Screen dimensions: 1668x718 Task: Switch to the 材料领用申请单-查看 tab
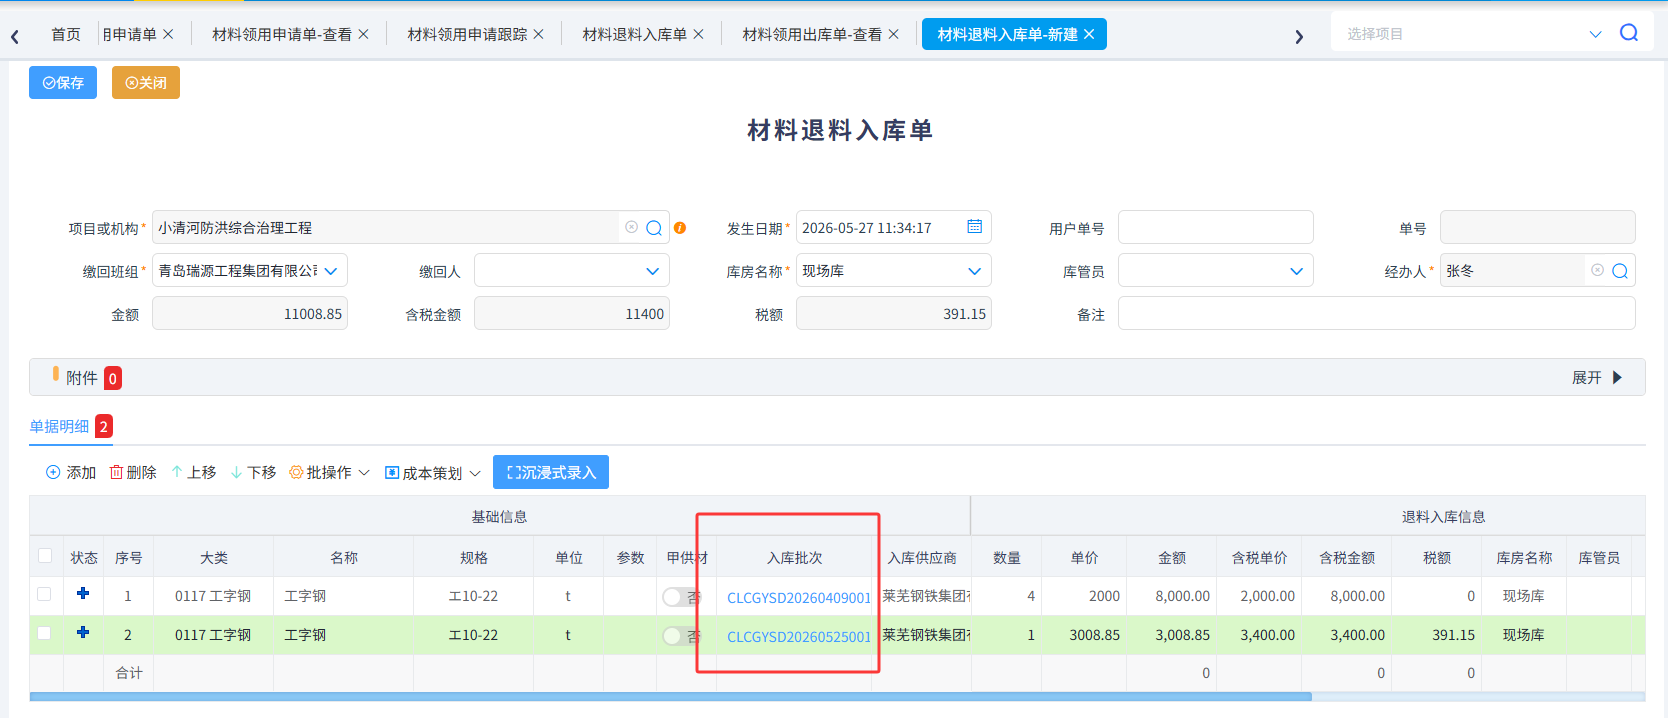point(282,34)
